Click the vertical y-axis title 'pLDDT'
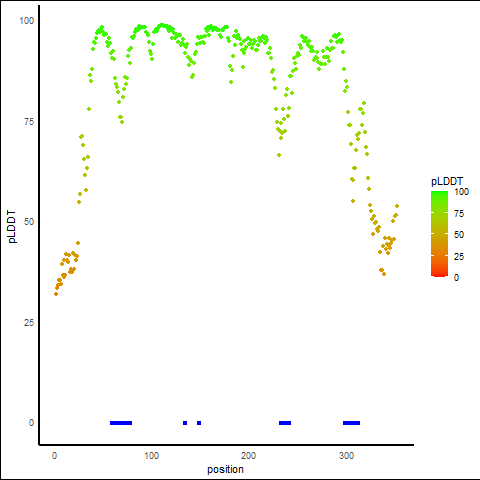The width and height of the screenshot is (480, 480). pos(12,227)
